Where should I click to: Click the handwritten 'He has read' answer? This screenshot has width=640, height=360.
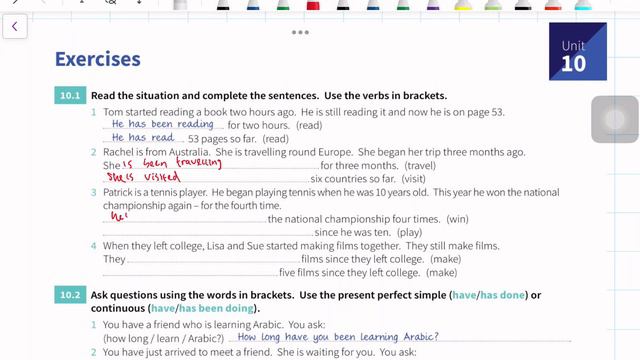143,138
